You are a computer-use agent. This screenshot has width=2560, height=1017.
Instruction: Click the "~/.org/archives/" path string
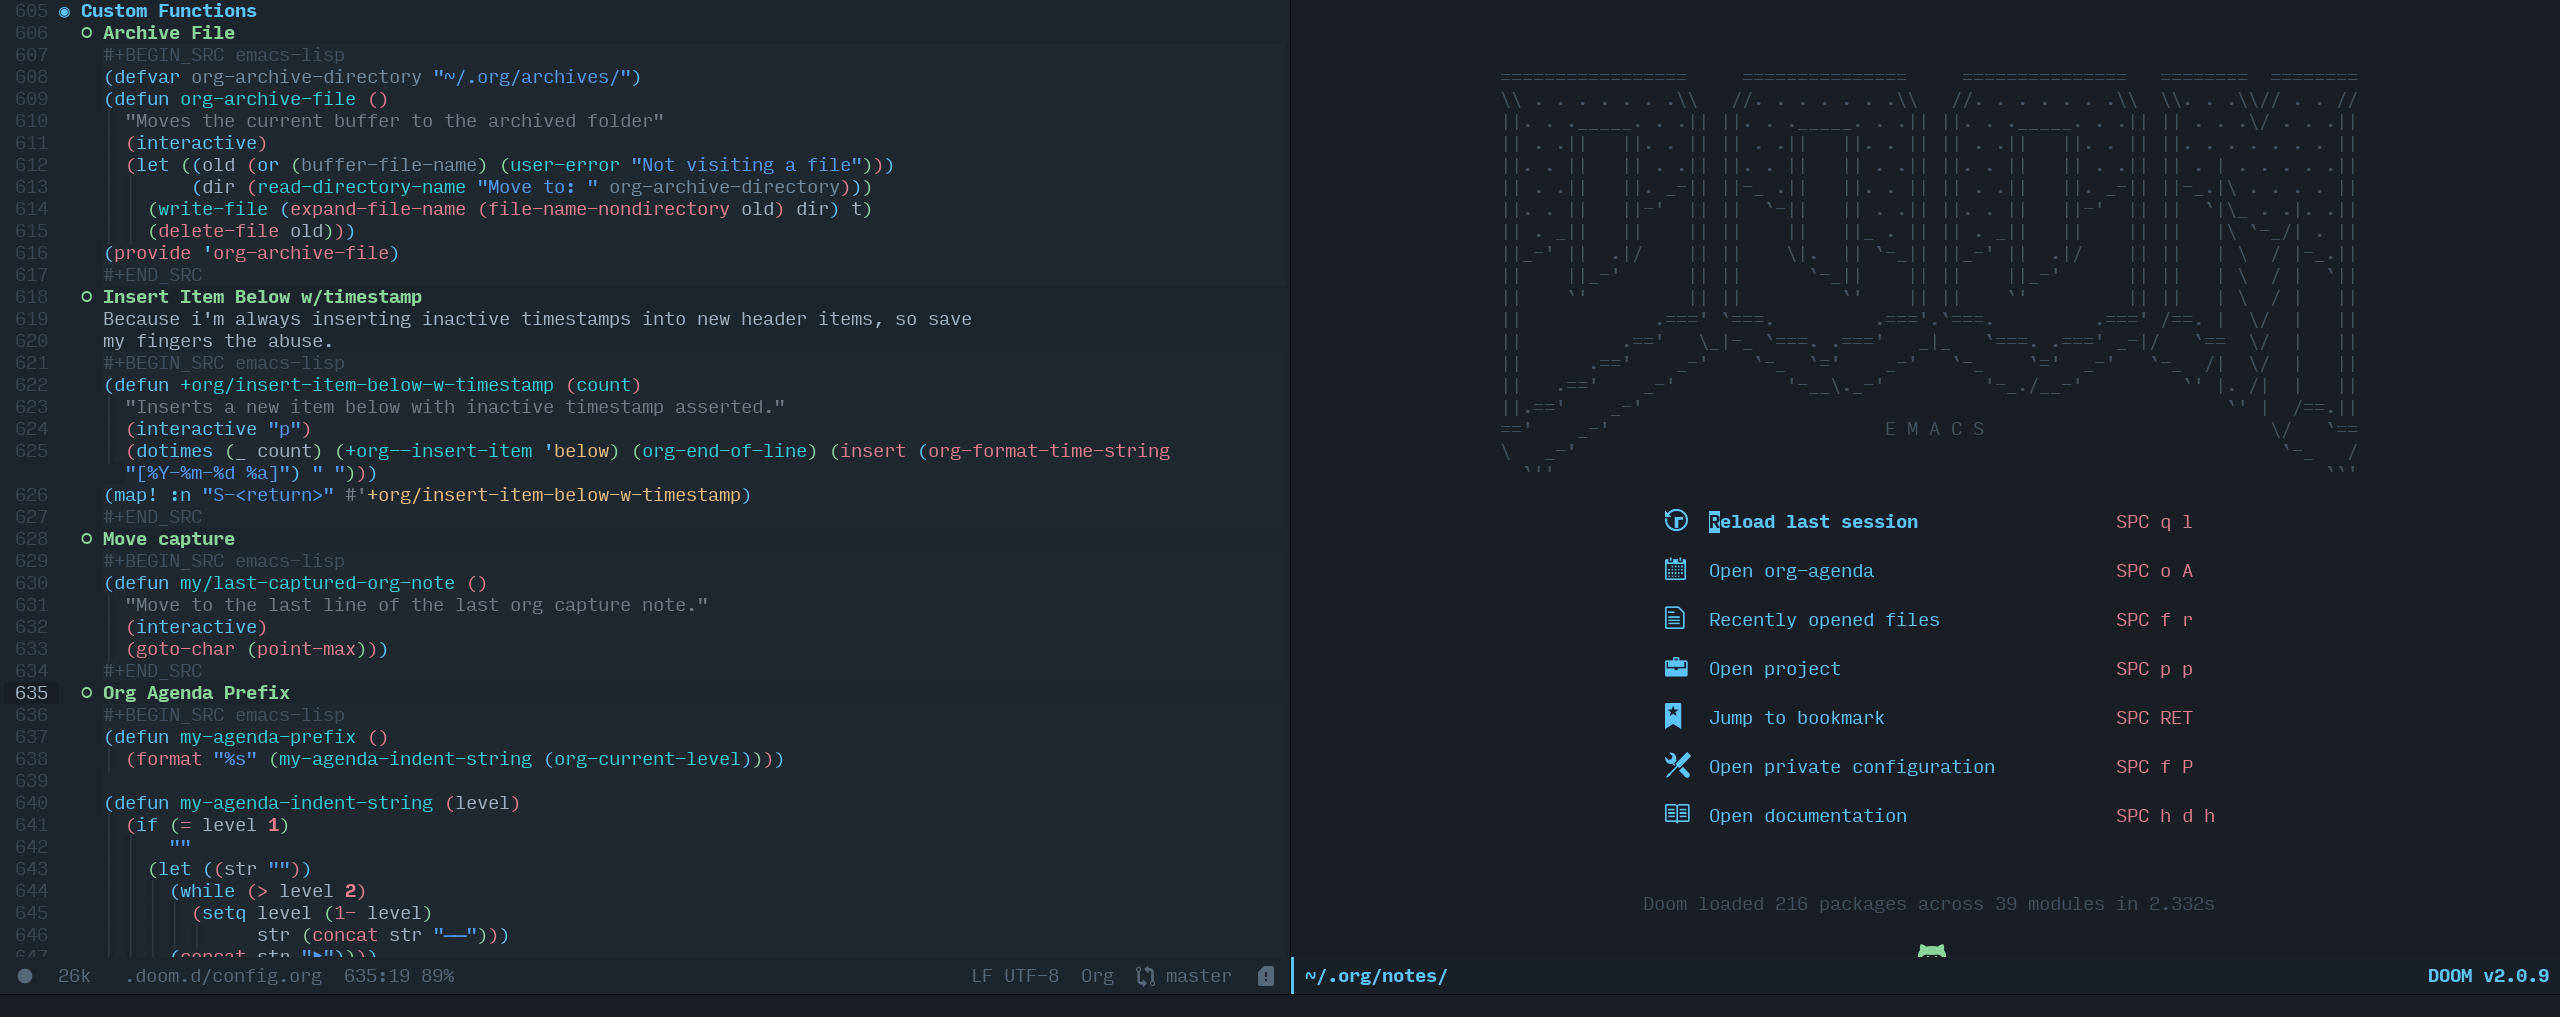[531, 77]
